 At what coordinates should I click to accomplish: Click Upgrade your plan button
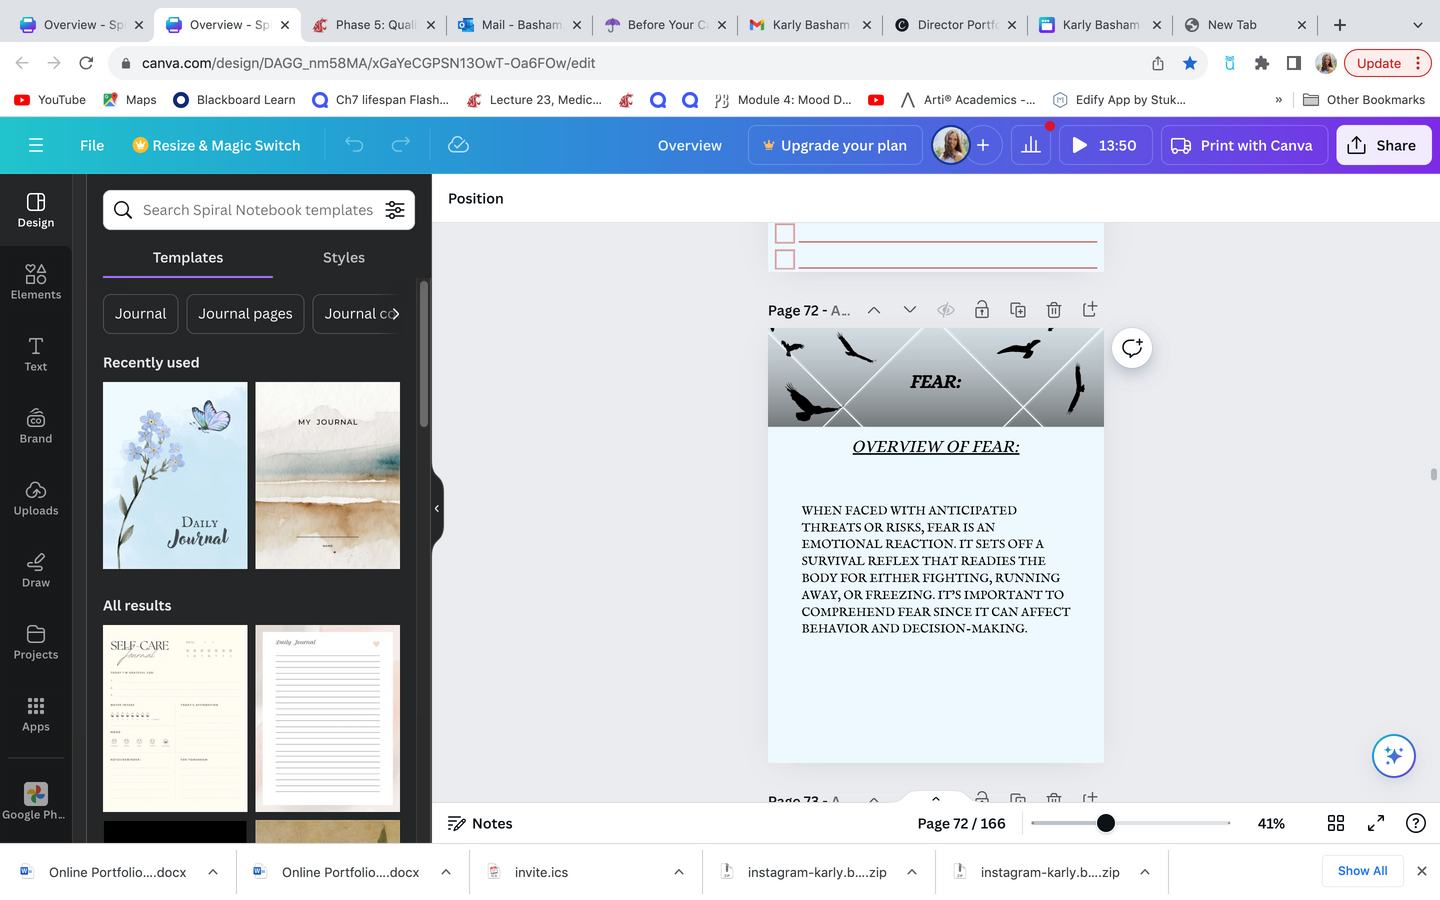[834, 145]
